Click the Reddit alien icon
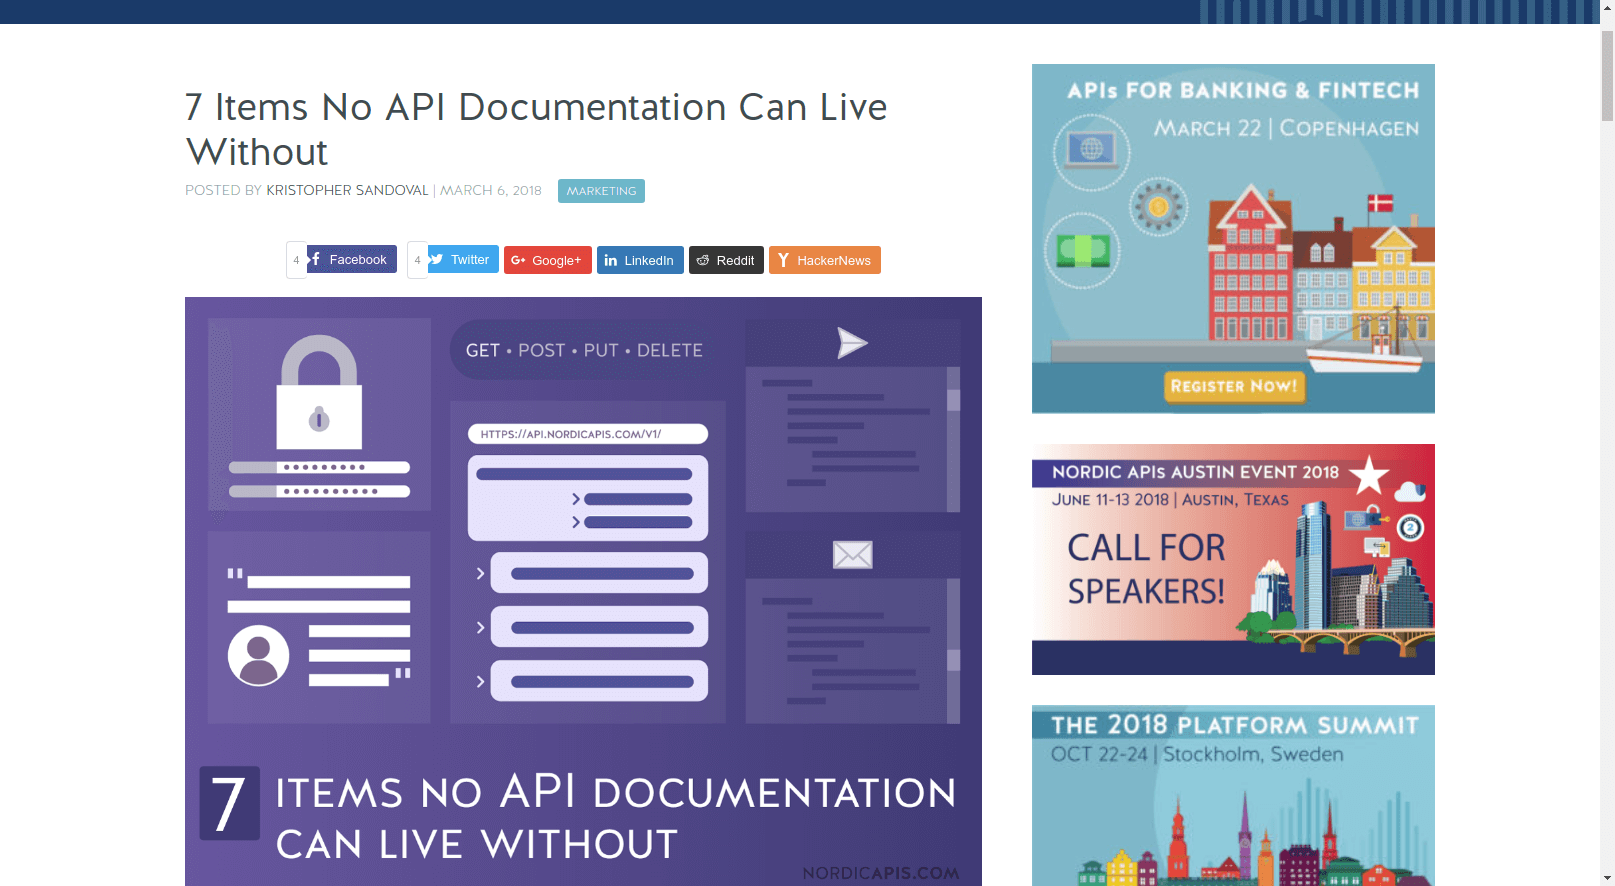 tap(703, 260)
